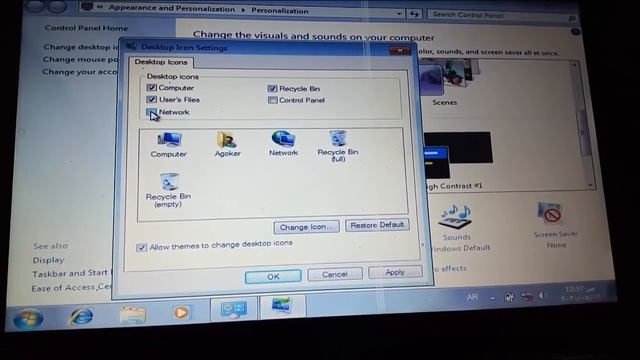Click the AR language indicator in tray

(x=472, y=297)
